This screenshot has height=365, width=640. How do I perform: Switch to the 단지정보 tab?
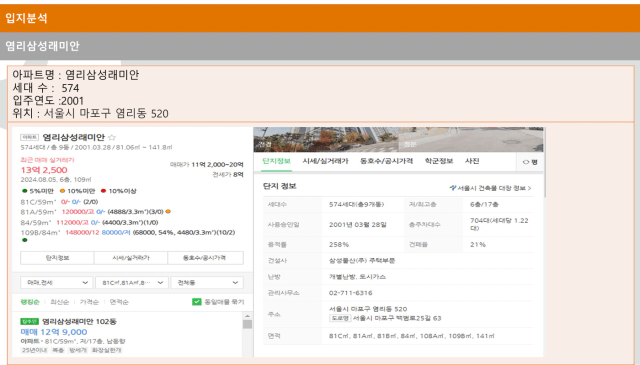(x=276, y=161)
